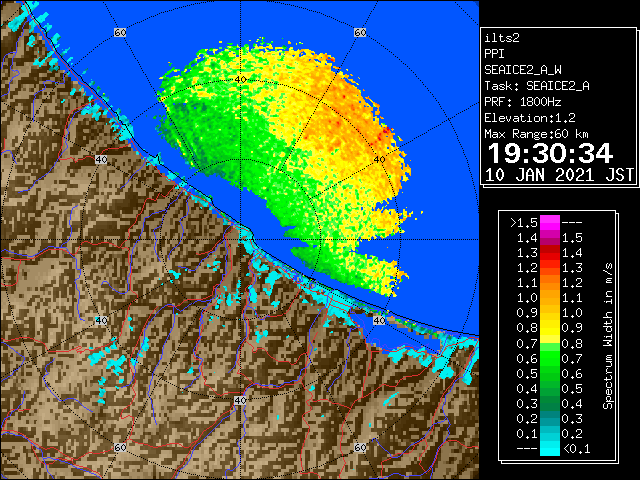This screenshot has height=480, width=640.
Task: Select the 'PPI' scan type label
Action: tap(494, 54)
